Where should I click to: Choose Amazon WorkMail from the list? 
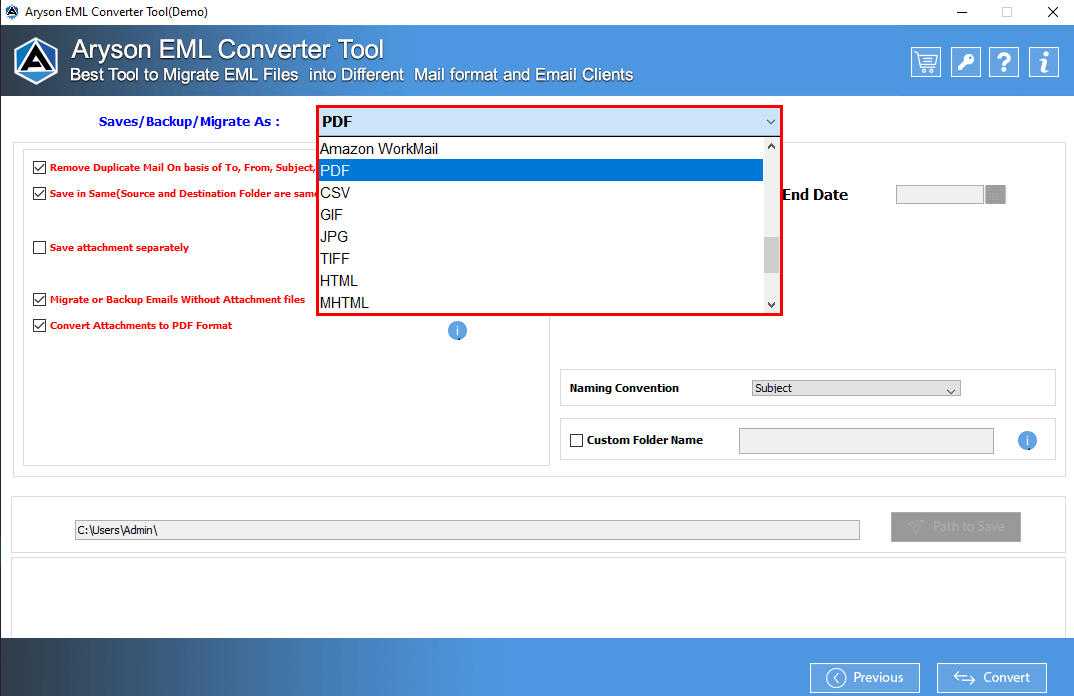coord(541,149)
